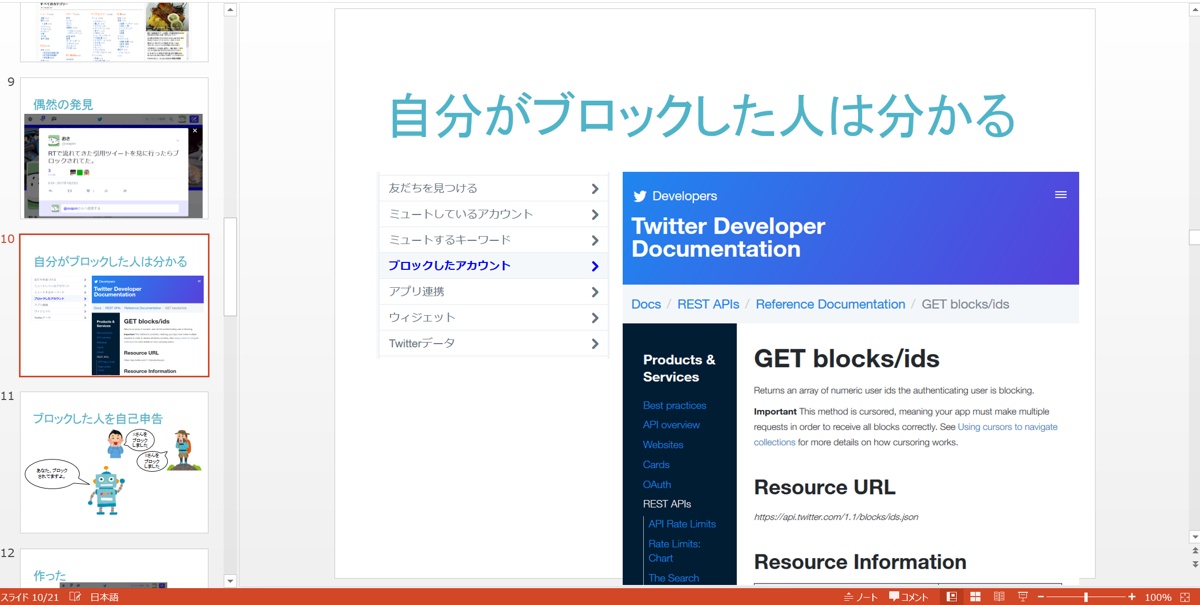The height and width of the screenshot is (605, 1200).
Task: Click the slide title 自分がブロックした人は分かる
Action: point(702,115)
